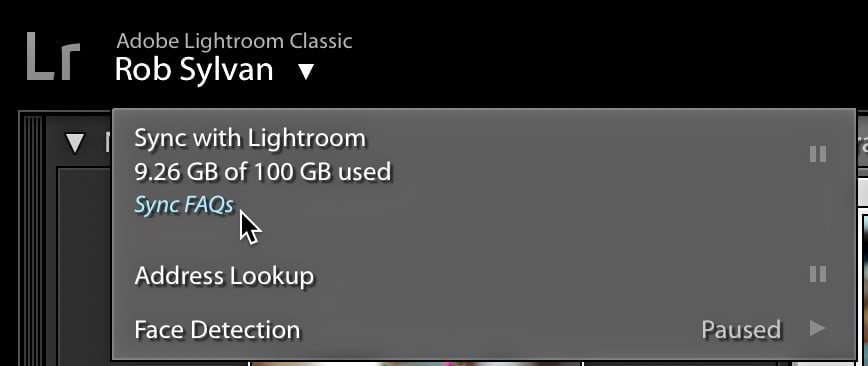This screenshot has height=366, width=868.
Task: Resume Face Detection with the play arrow
Action: click(x=818, y=328)
